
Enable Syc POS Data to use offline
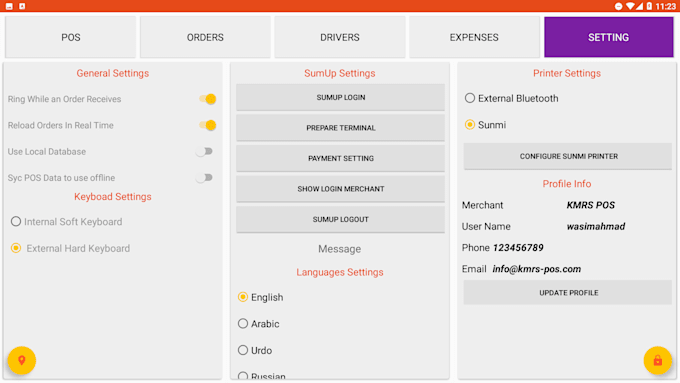pos(204,177)
